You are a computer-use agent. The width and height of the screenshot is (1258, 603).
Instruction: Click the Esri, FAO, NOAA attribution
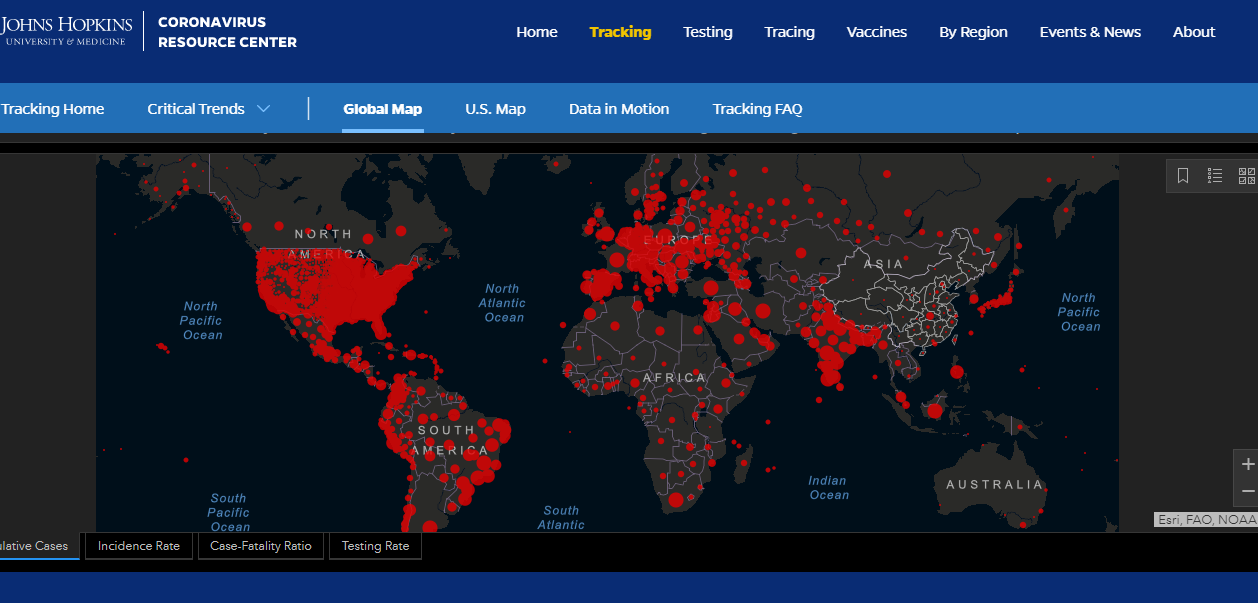point(1205,520)
